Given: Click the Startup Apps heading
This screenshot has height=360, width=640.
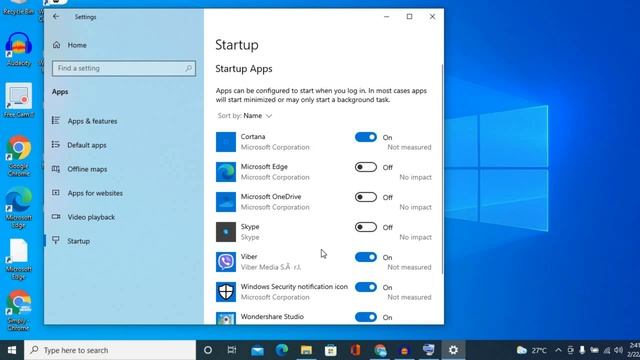Looking at the screenshot, I should click(x=244, y=69).
